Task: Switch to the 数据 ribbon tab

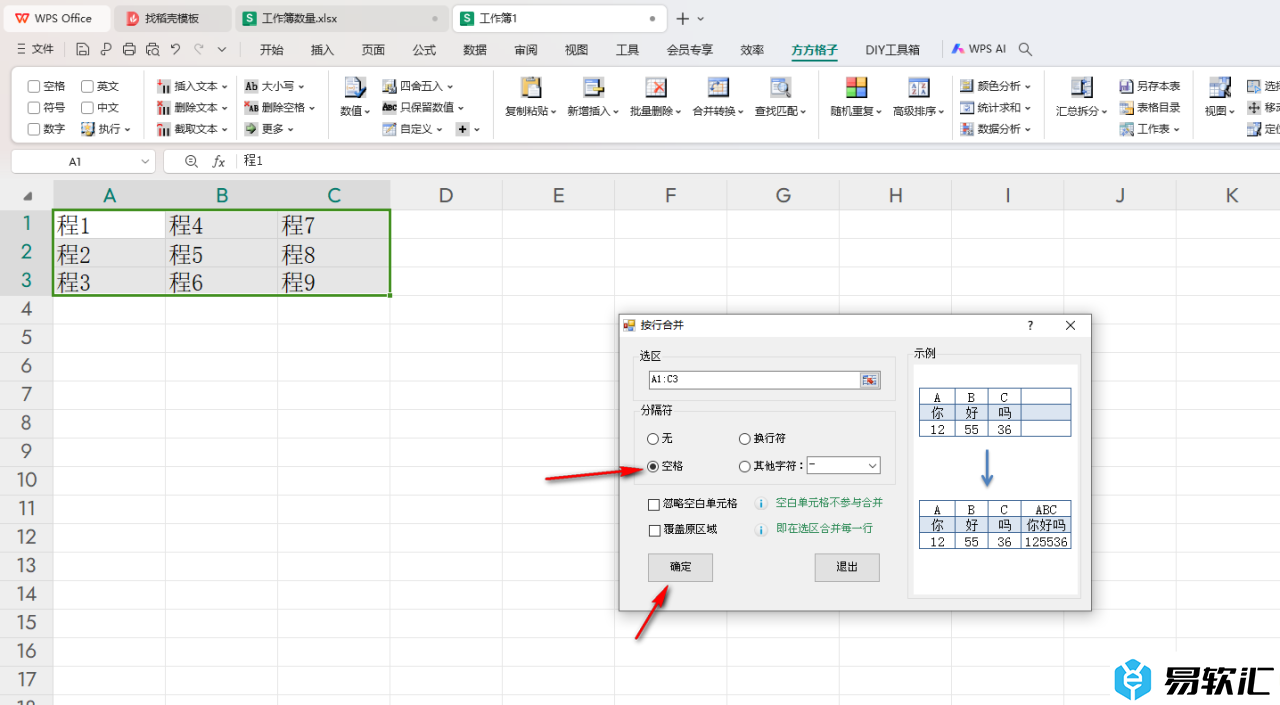Action: [475, 50]
